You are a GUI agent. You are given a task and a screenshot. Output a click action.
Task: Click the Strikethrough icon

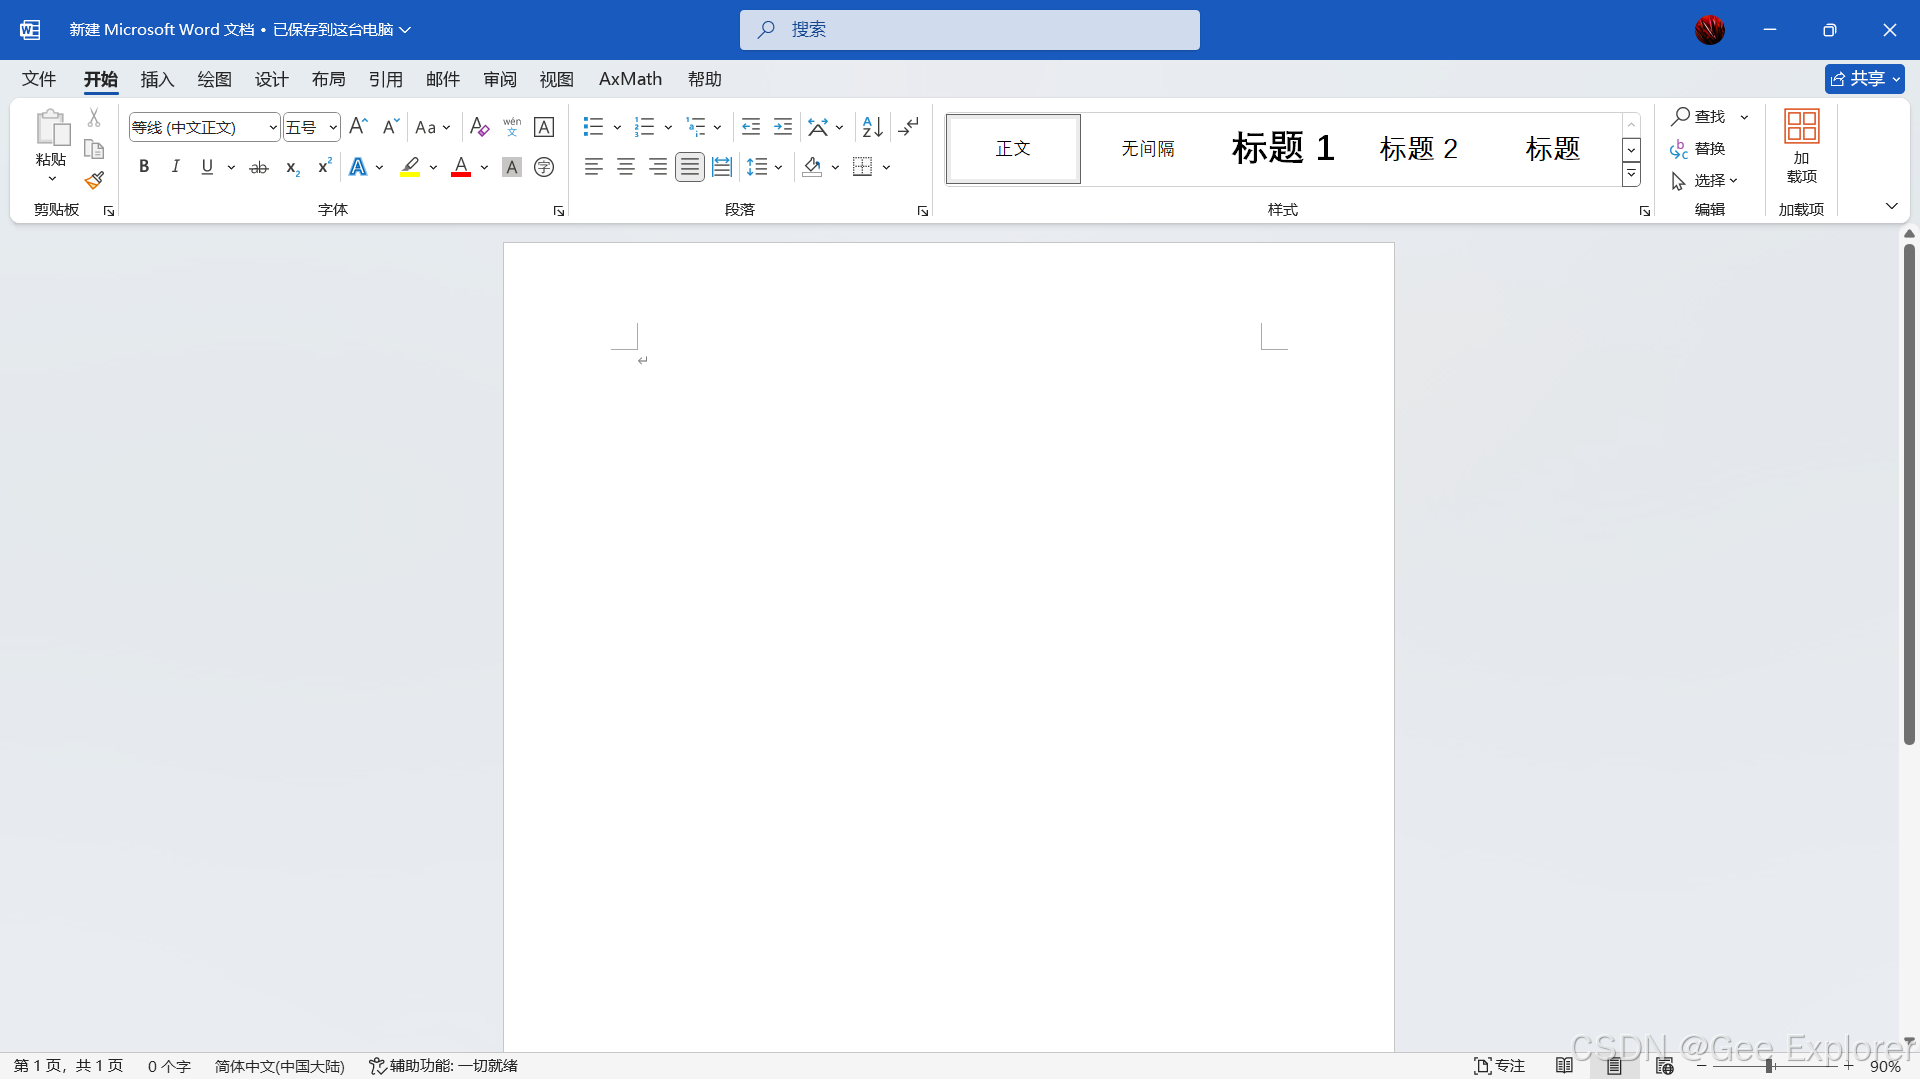(259, 167)
